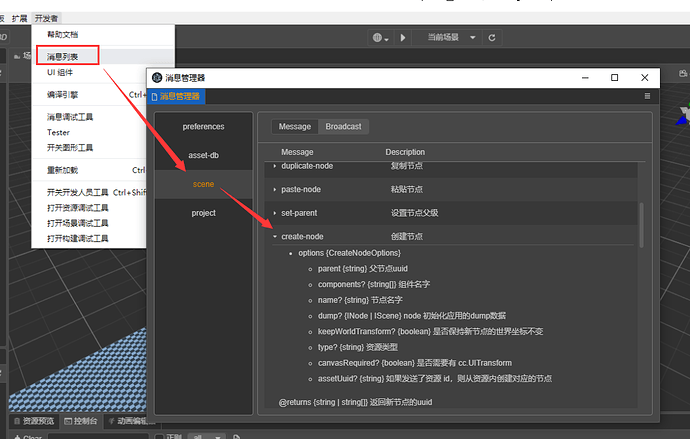The width and height of the screenshot is (690, 439).
Task: Click the 'components? {string[]}' parameter line
Action: pyautogui.click(x=374, y=285)
